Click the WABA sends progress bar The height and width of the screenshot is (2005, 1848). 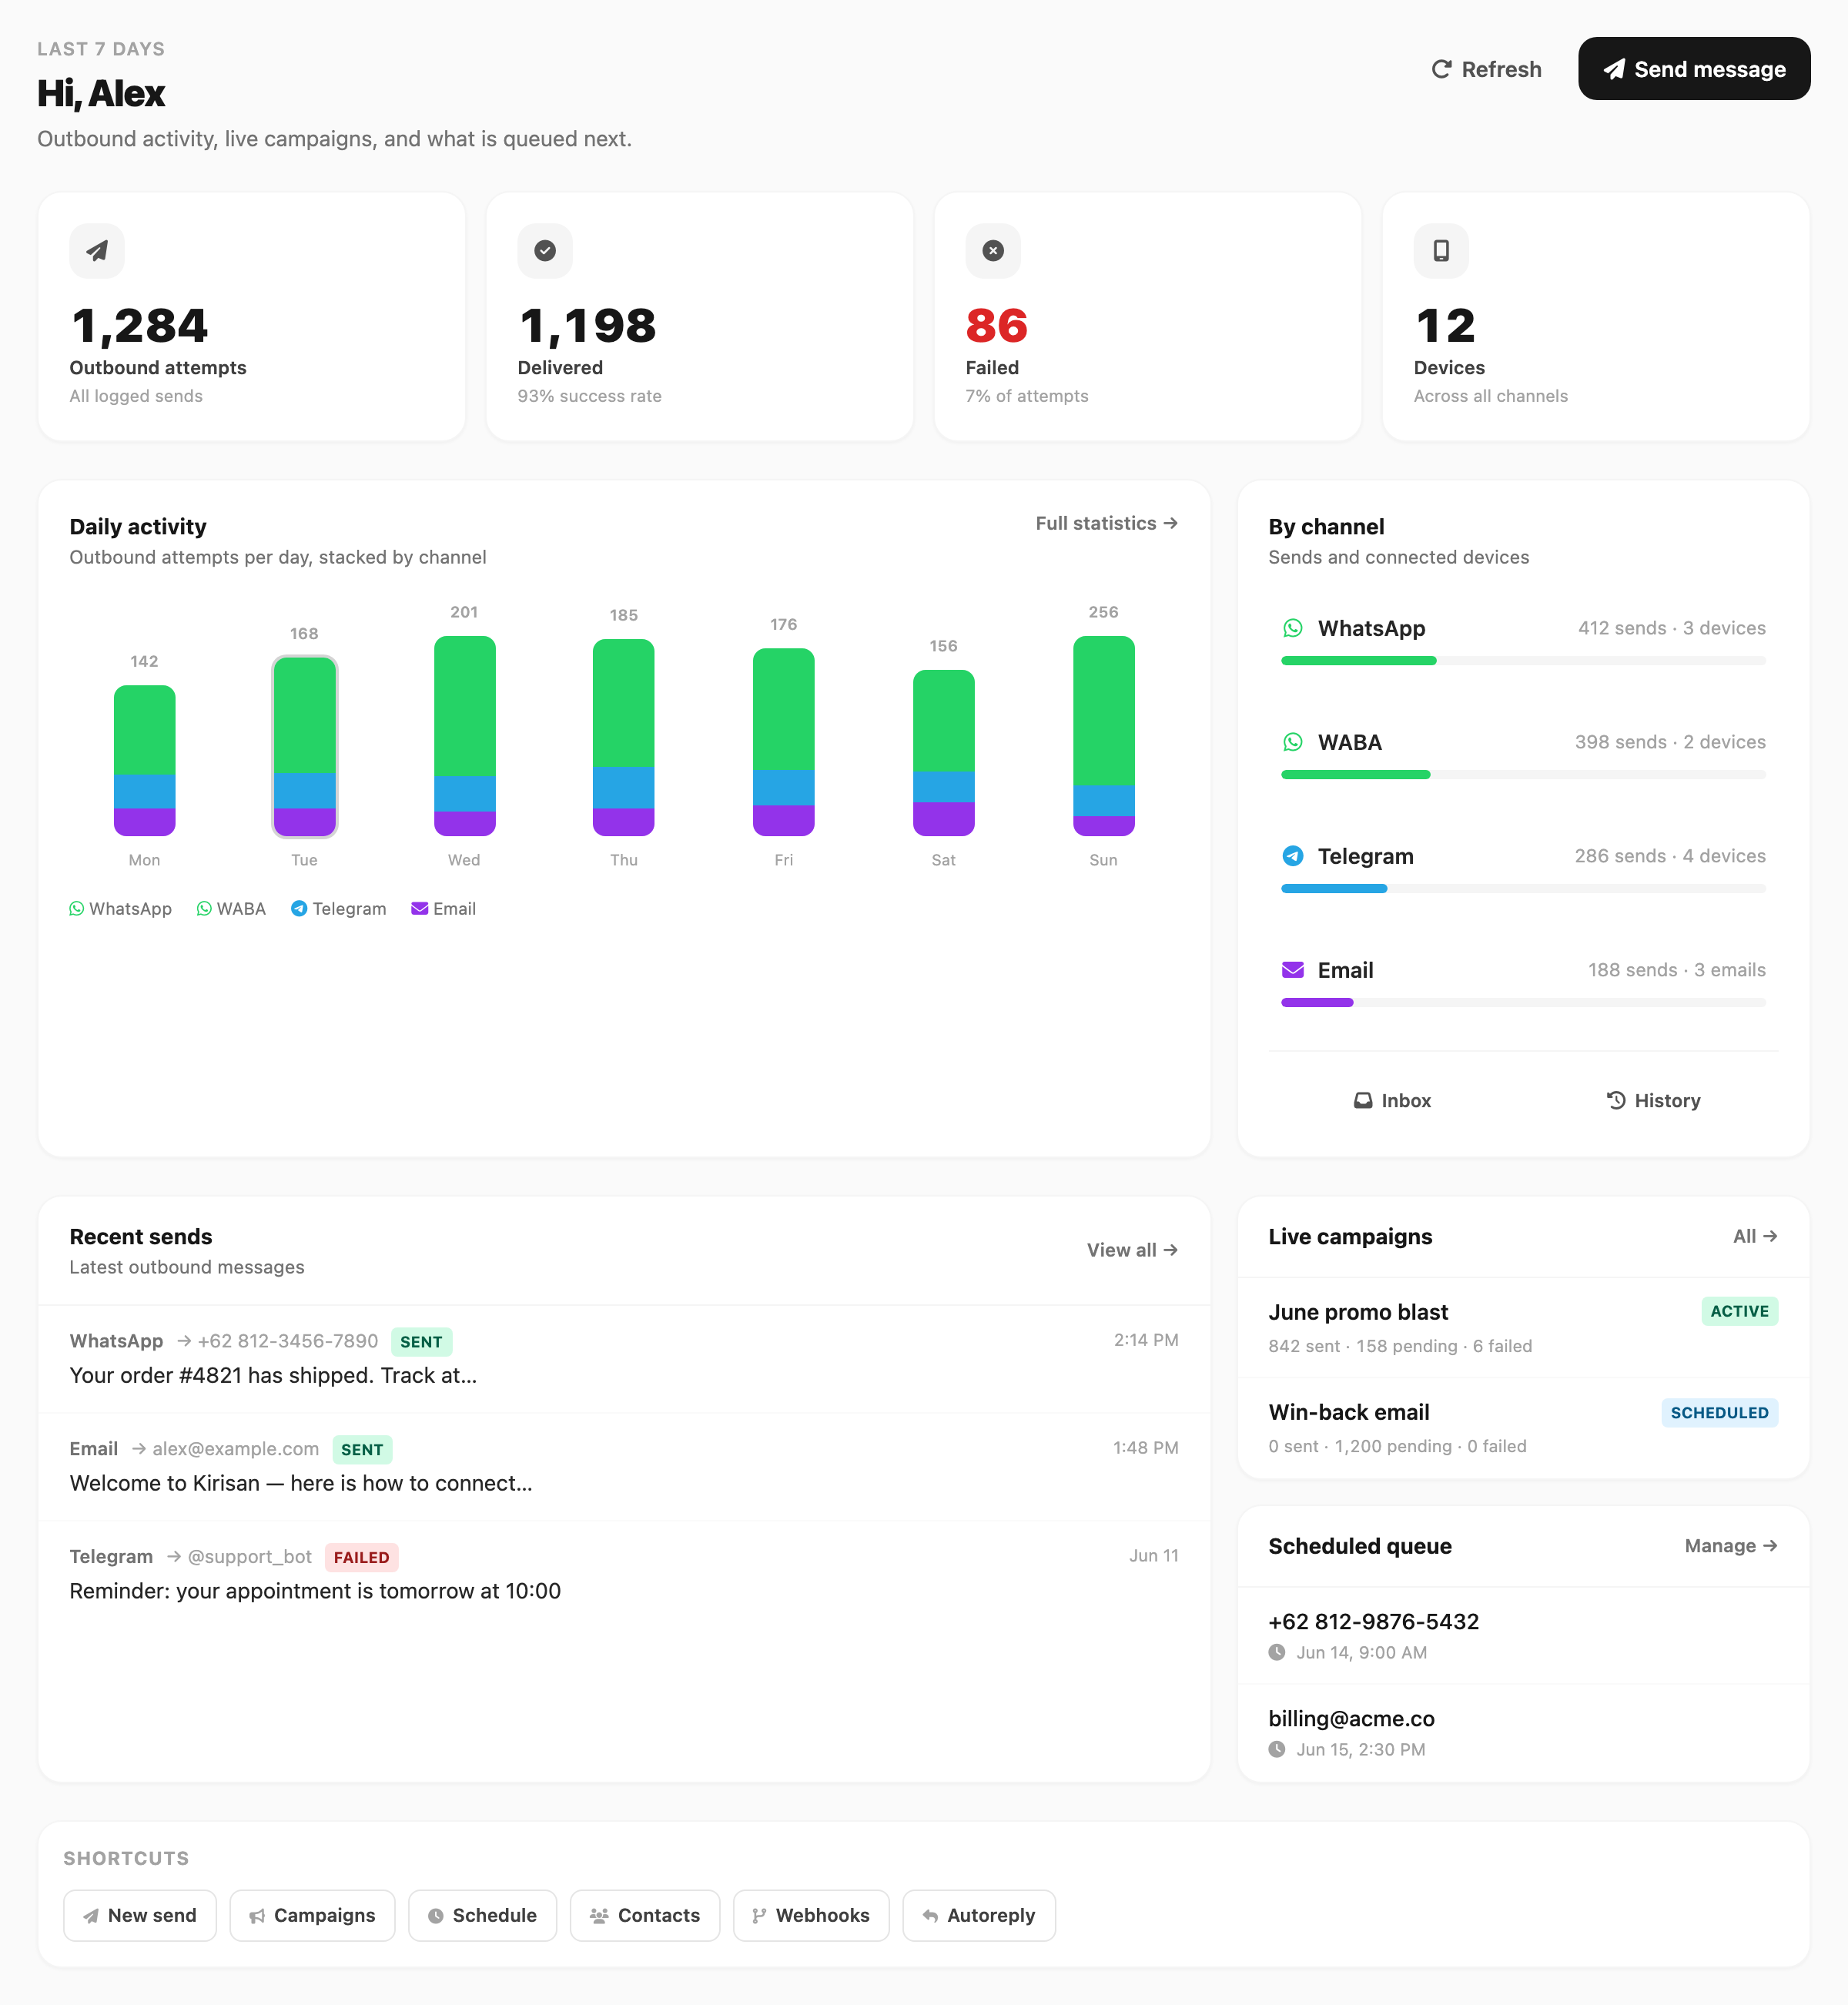click(1523, 775)
